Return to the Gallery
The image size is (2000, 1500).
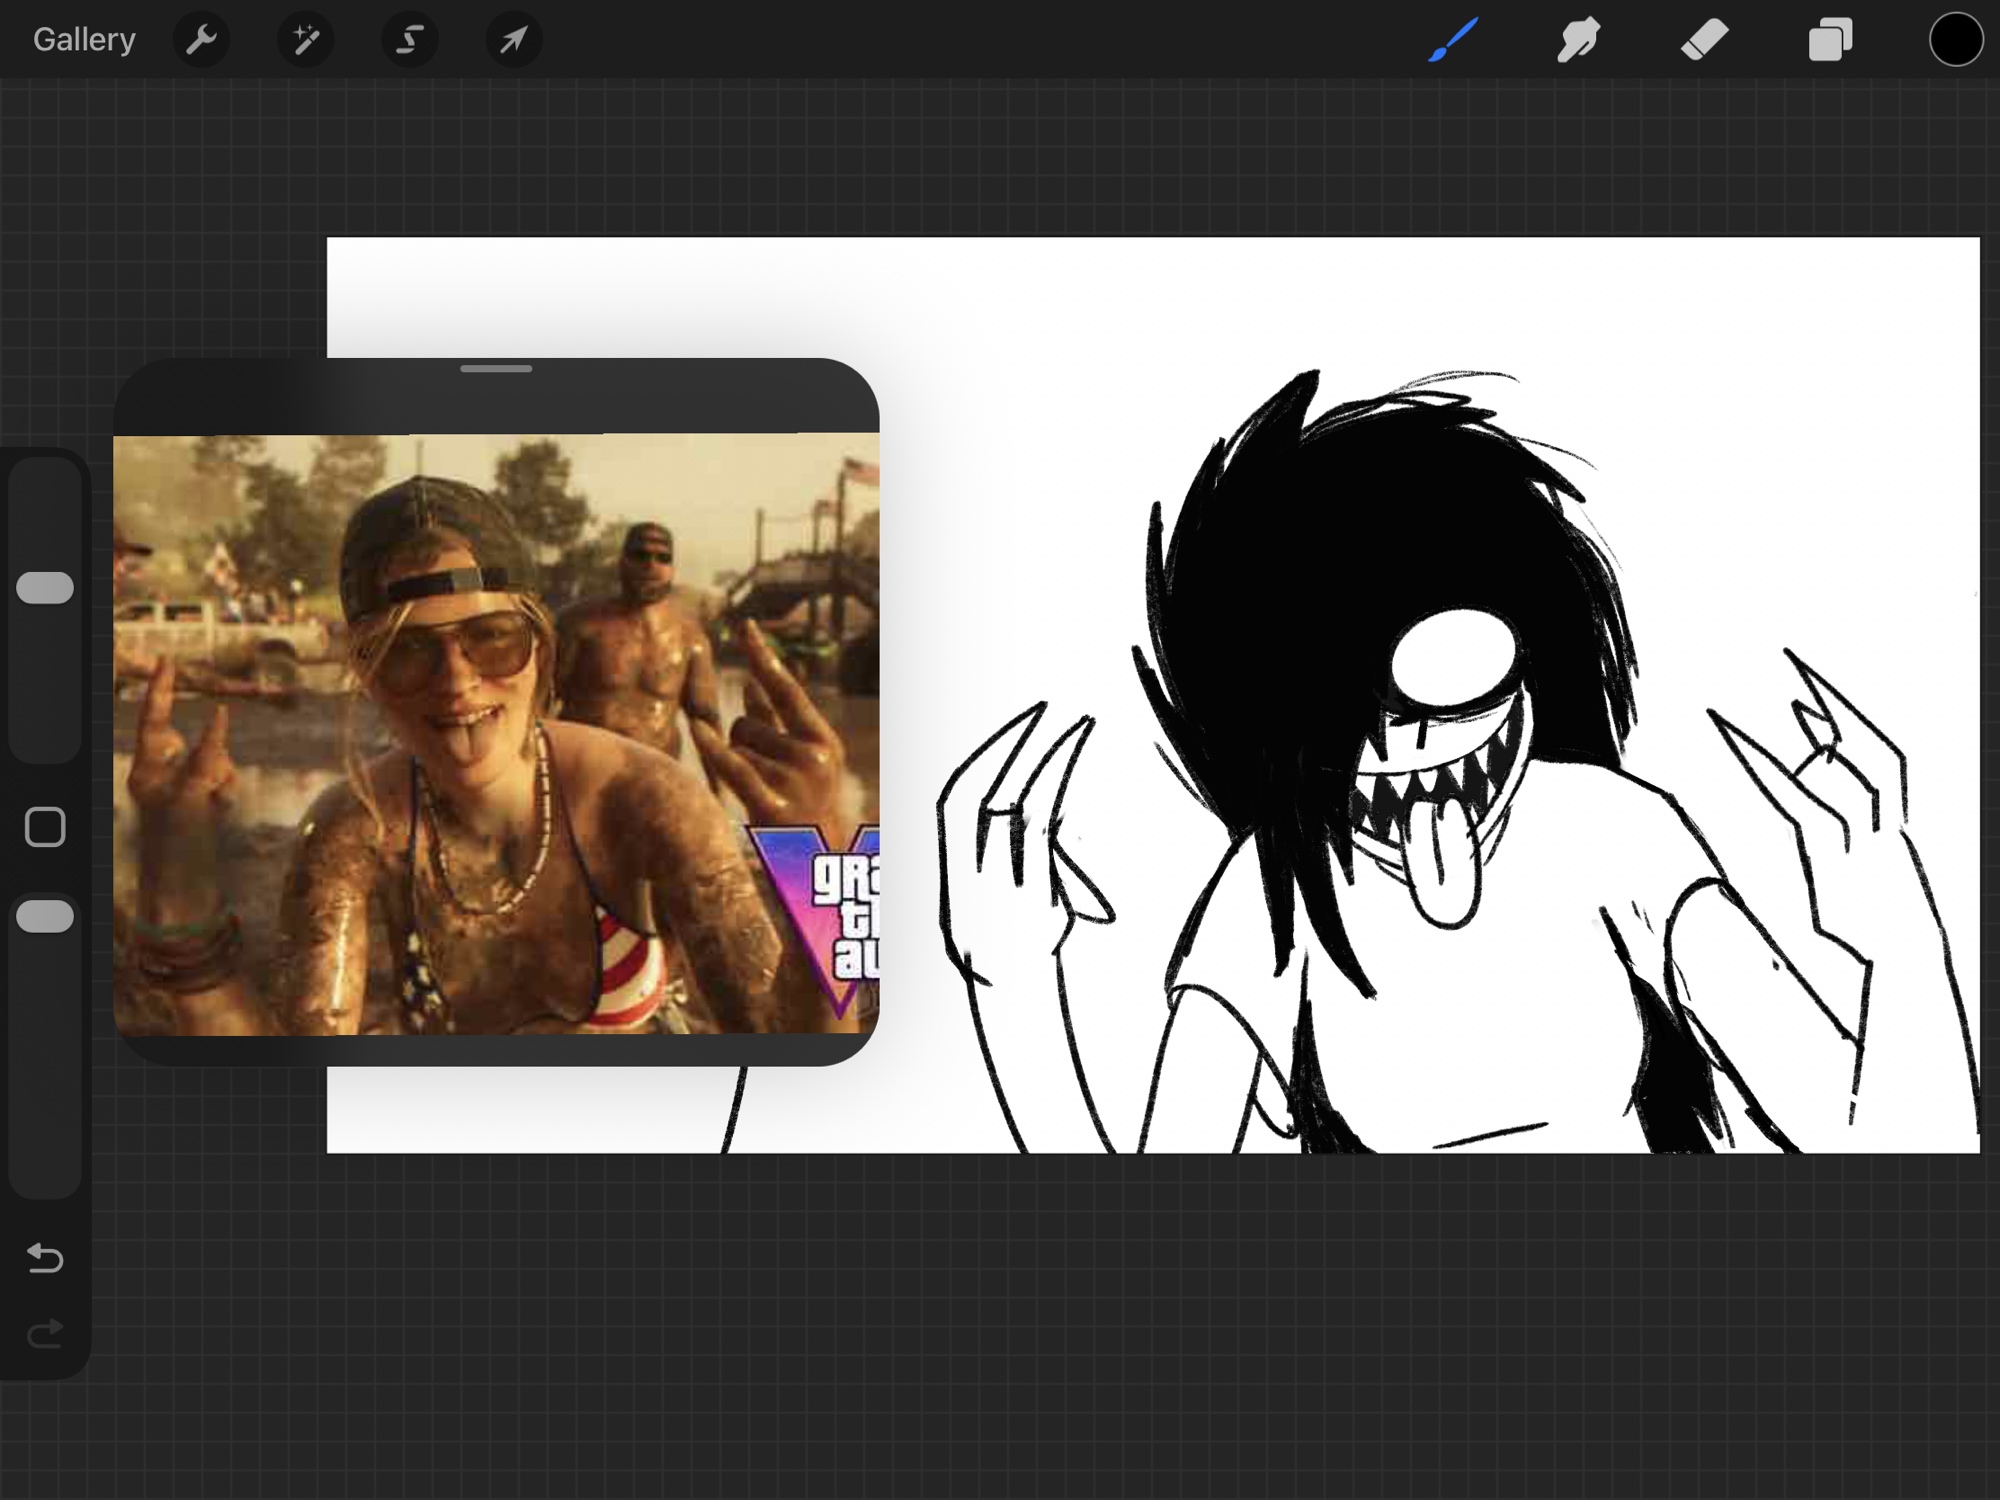[x=84, y=40]
